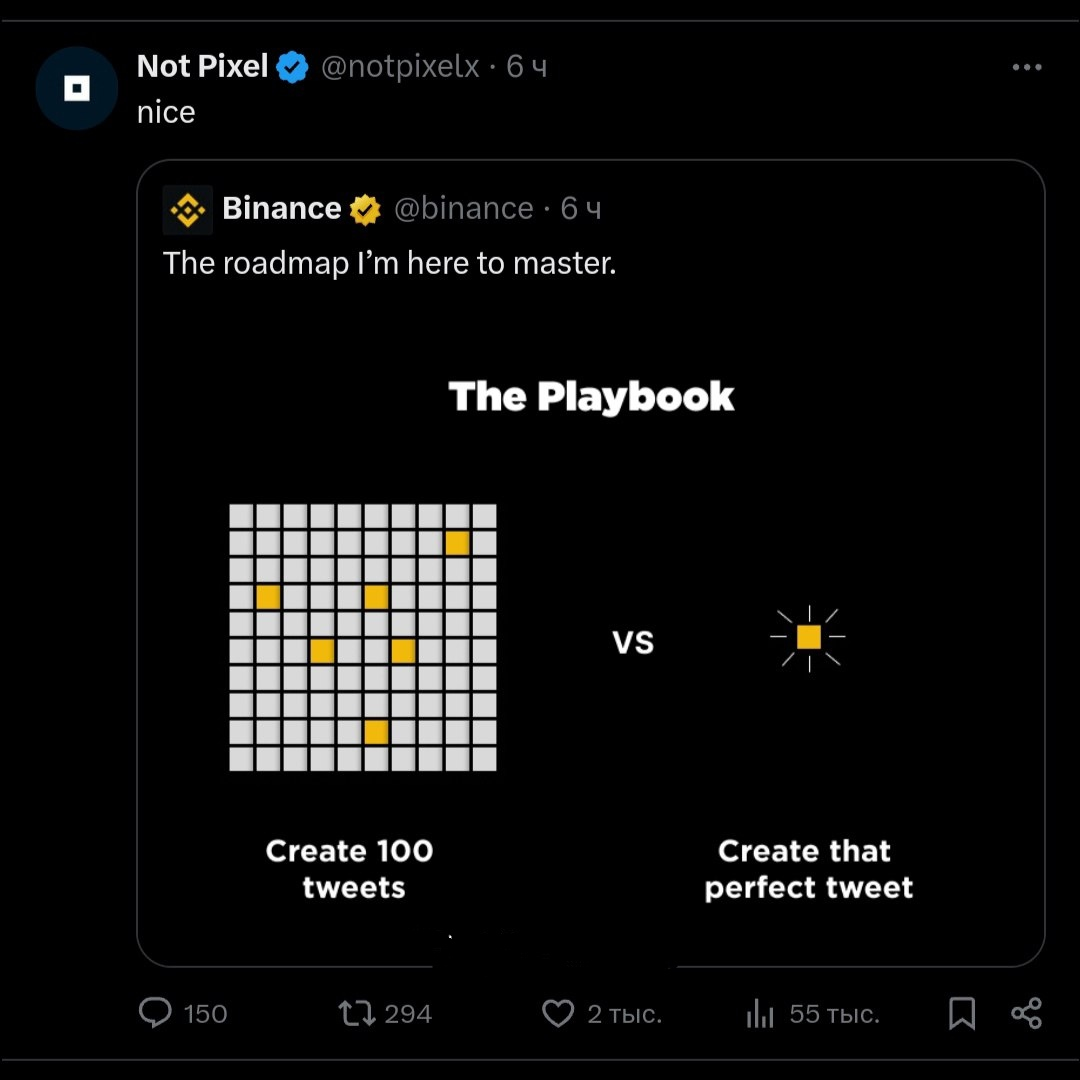Screen dimensions: 1080x1080
Task: Click Binance's gold verified badge
Action: pyautogui.click(x=365, y=209)
